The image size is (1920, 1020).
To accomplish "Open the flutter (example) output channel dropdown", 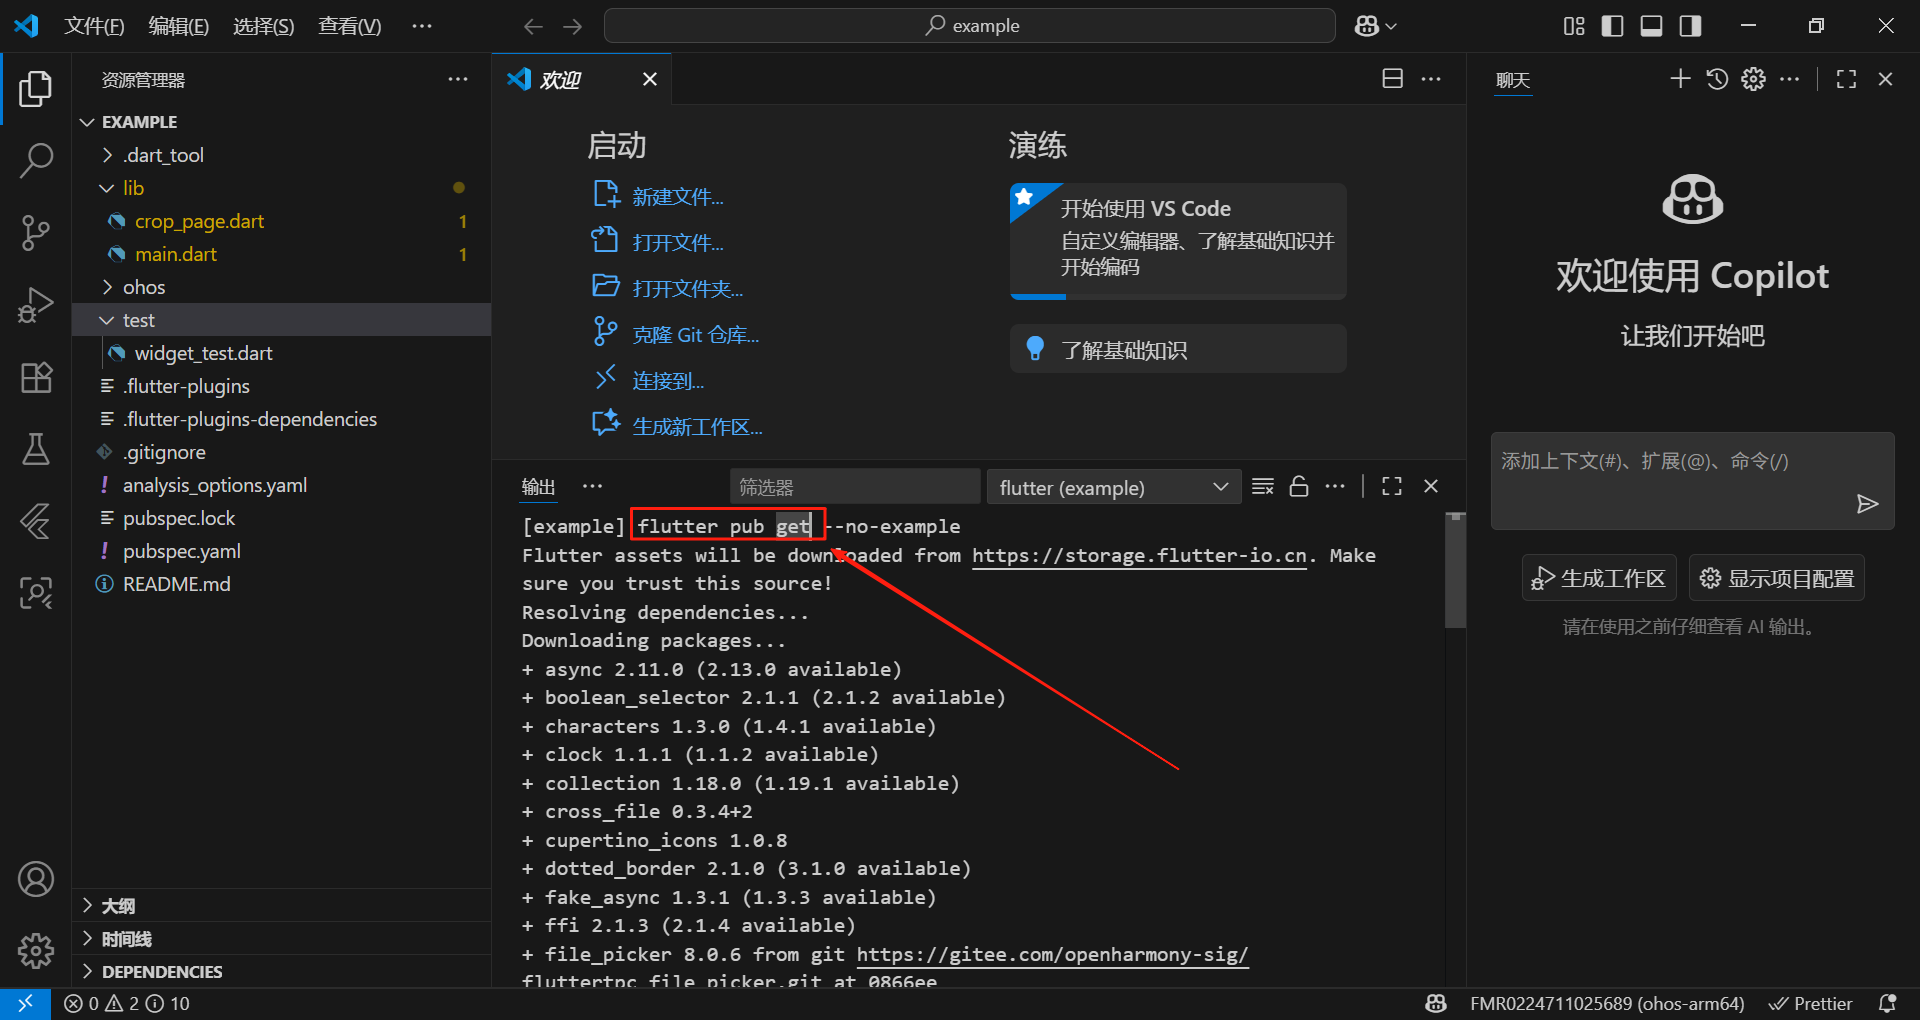I will point(1114,487).
